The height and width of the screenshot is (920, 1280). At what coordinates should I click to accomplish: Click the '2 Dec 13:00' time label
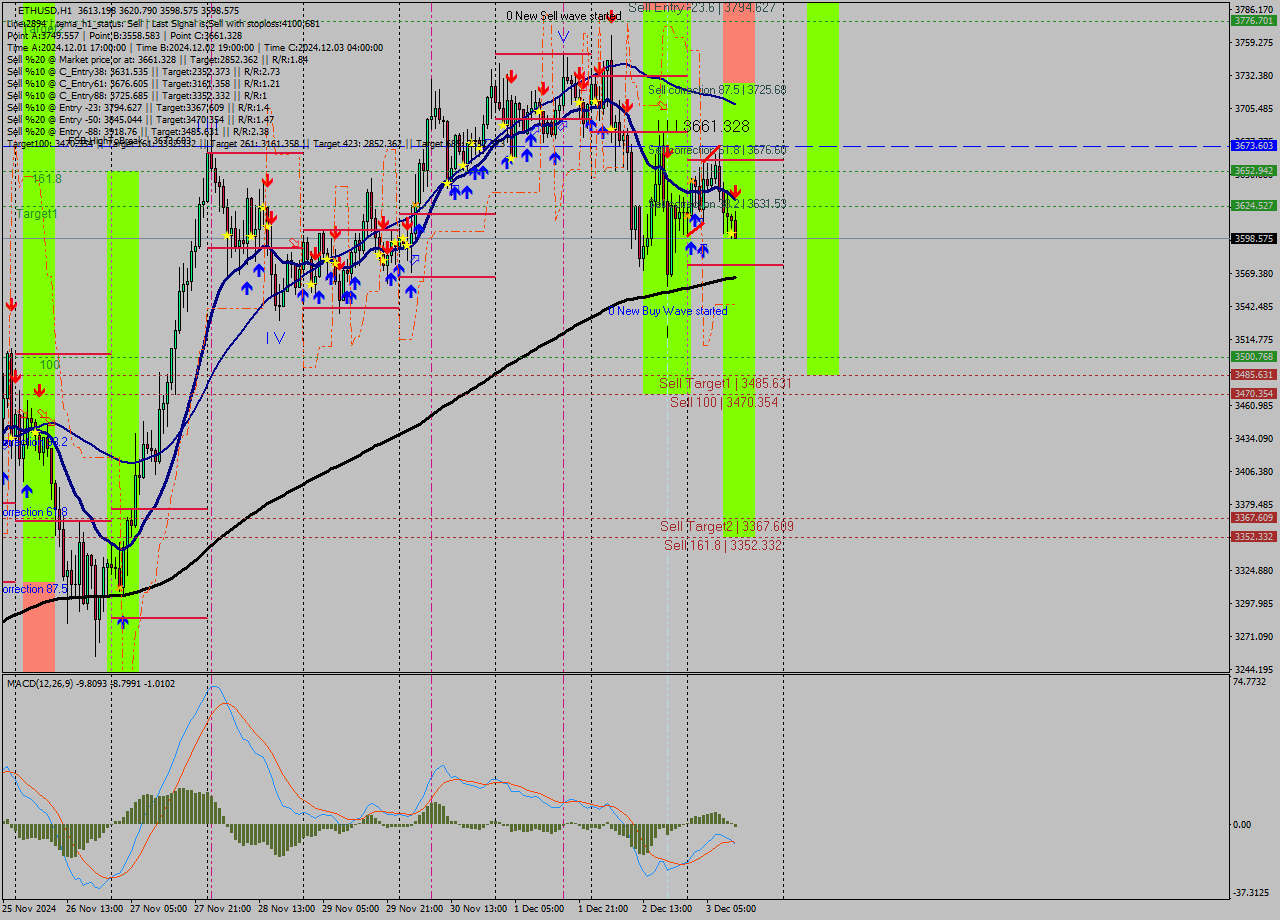[667, 909]
